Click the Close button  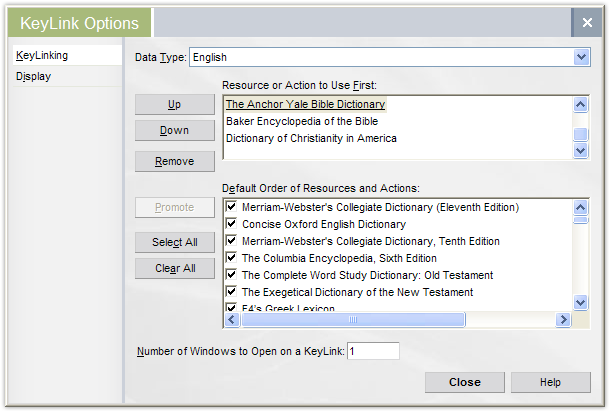(465, 382)
